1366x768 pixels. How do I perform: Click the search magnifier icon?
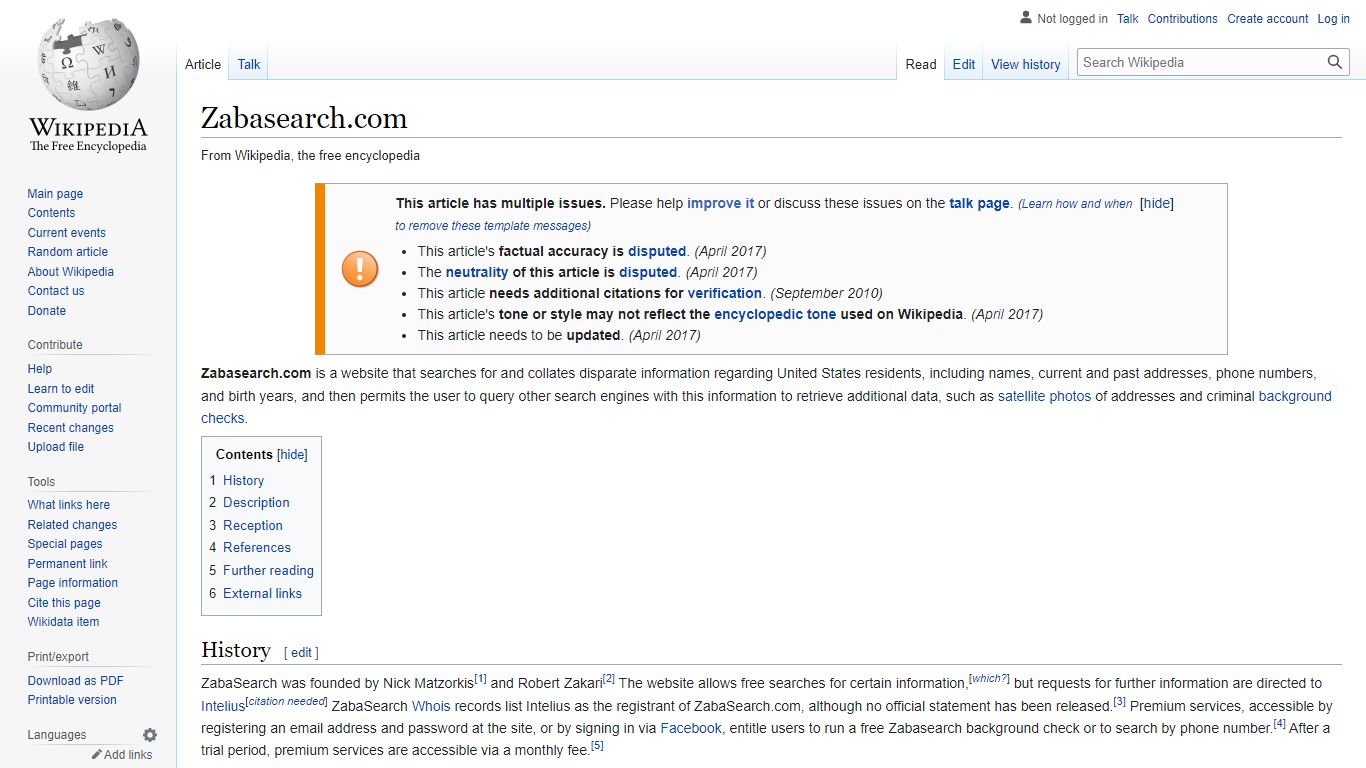[x=1335, y=62]
